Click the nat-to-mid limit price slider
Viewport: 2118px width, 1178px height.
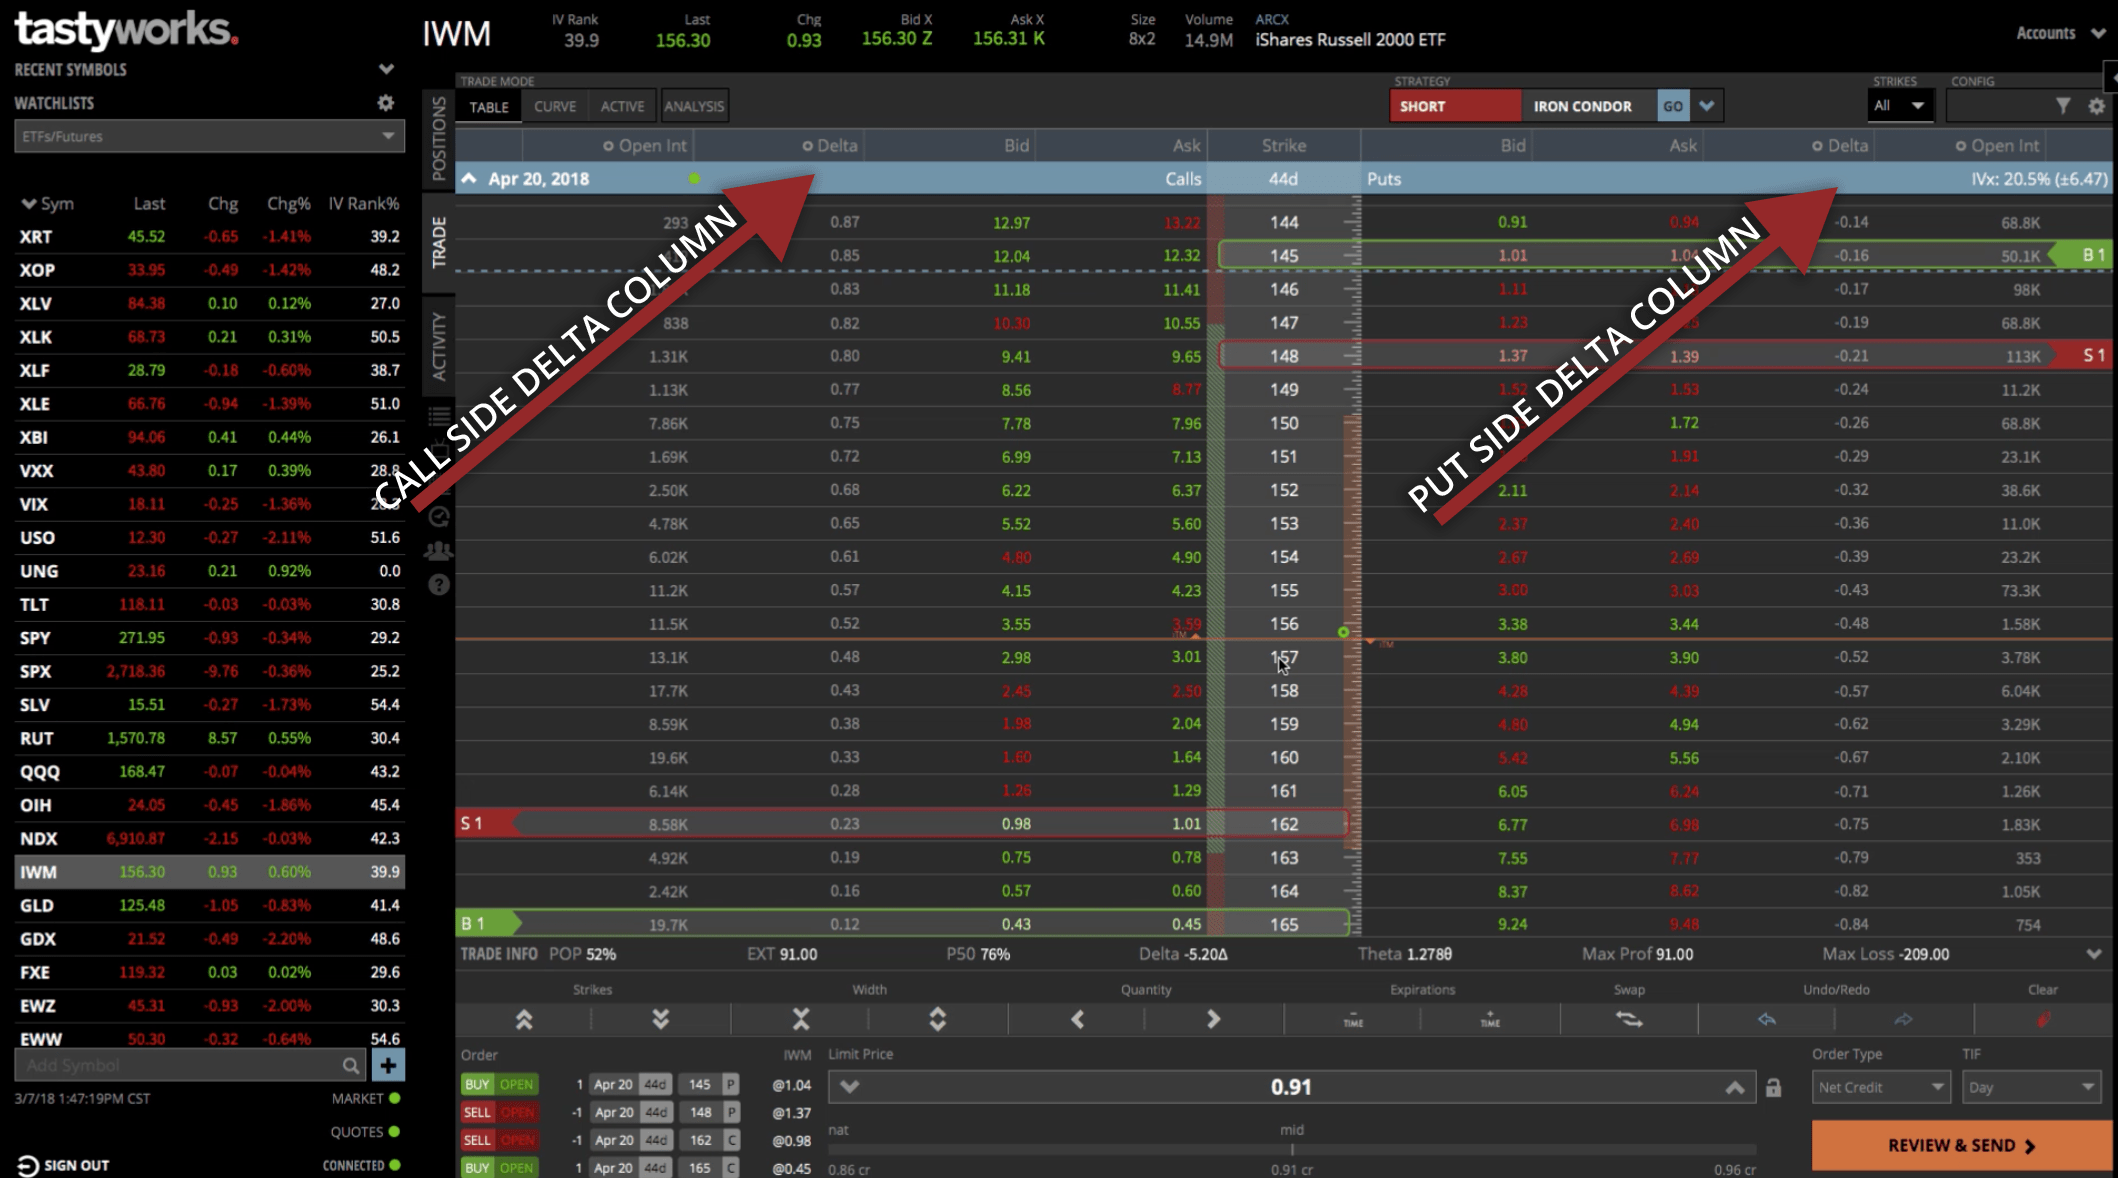click(1292, 1150)
